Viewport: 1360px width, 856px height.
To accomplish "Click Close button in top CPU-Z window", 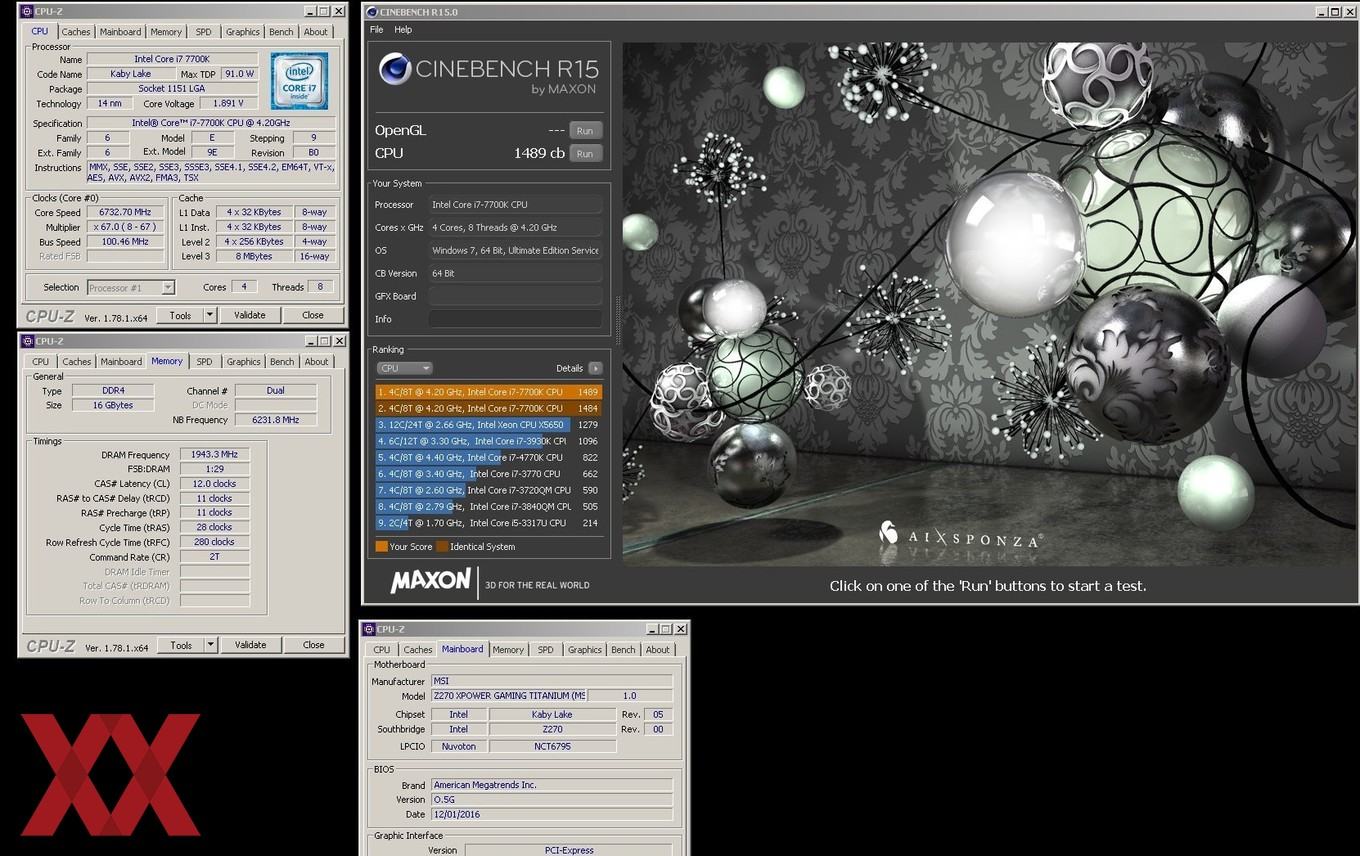I will [x=313, y=315].
